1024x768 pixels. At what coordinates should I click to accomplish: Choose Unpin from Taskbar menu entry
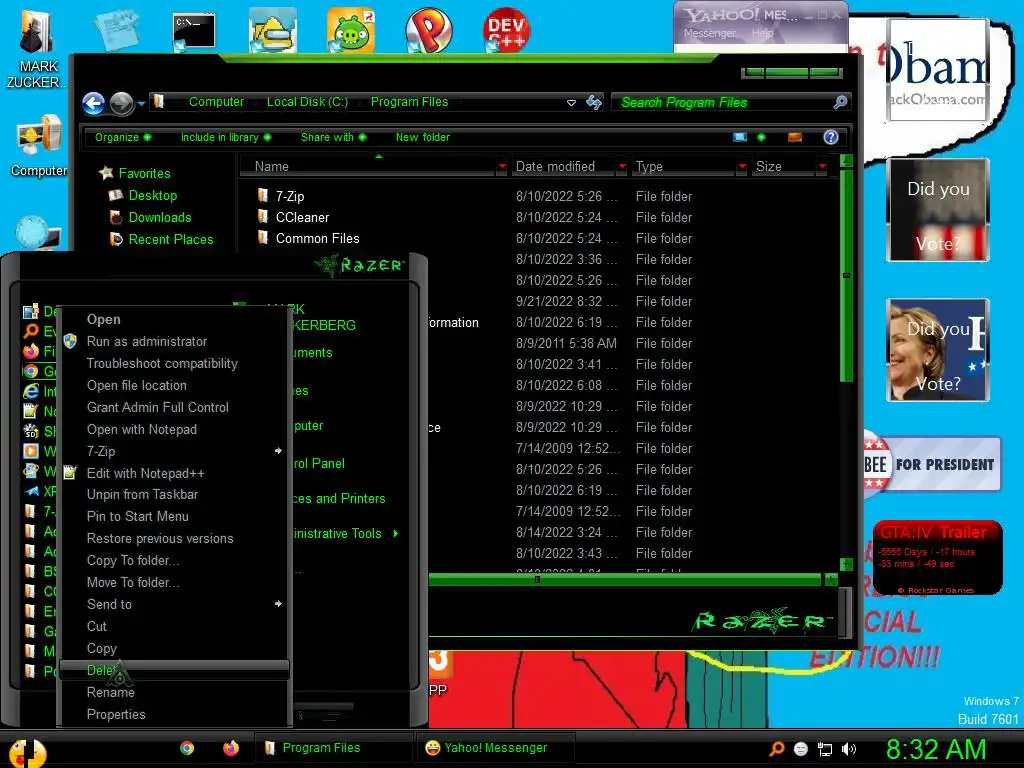pyautogui.click(x=174, y=494)
